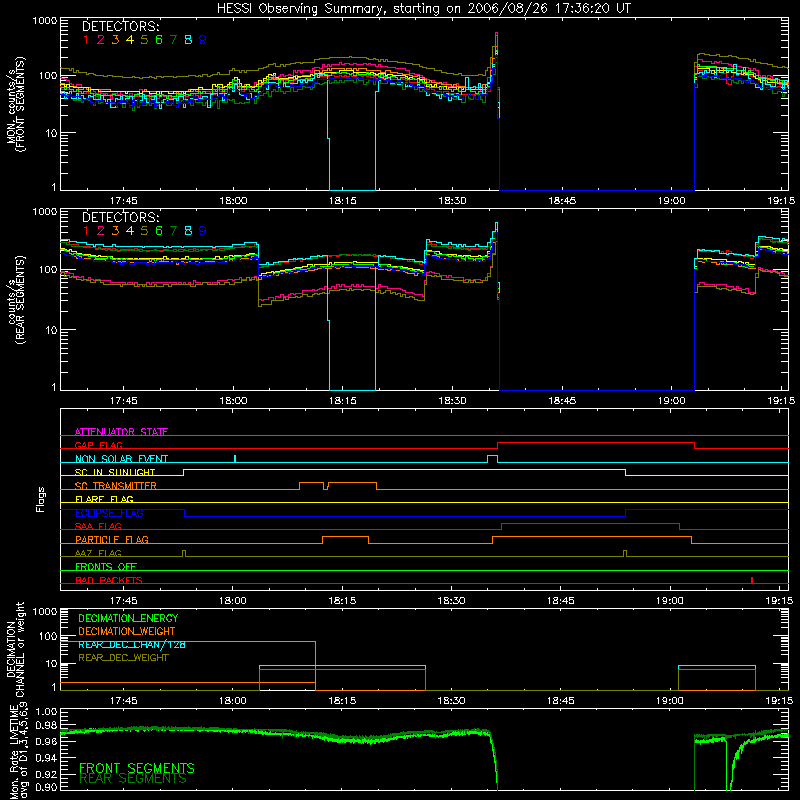Pick detector 3 in front segments legend
The height and width of the screenshot is (800, 800).
coord(115,40)
